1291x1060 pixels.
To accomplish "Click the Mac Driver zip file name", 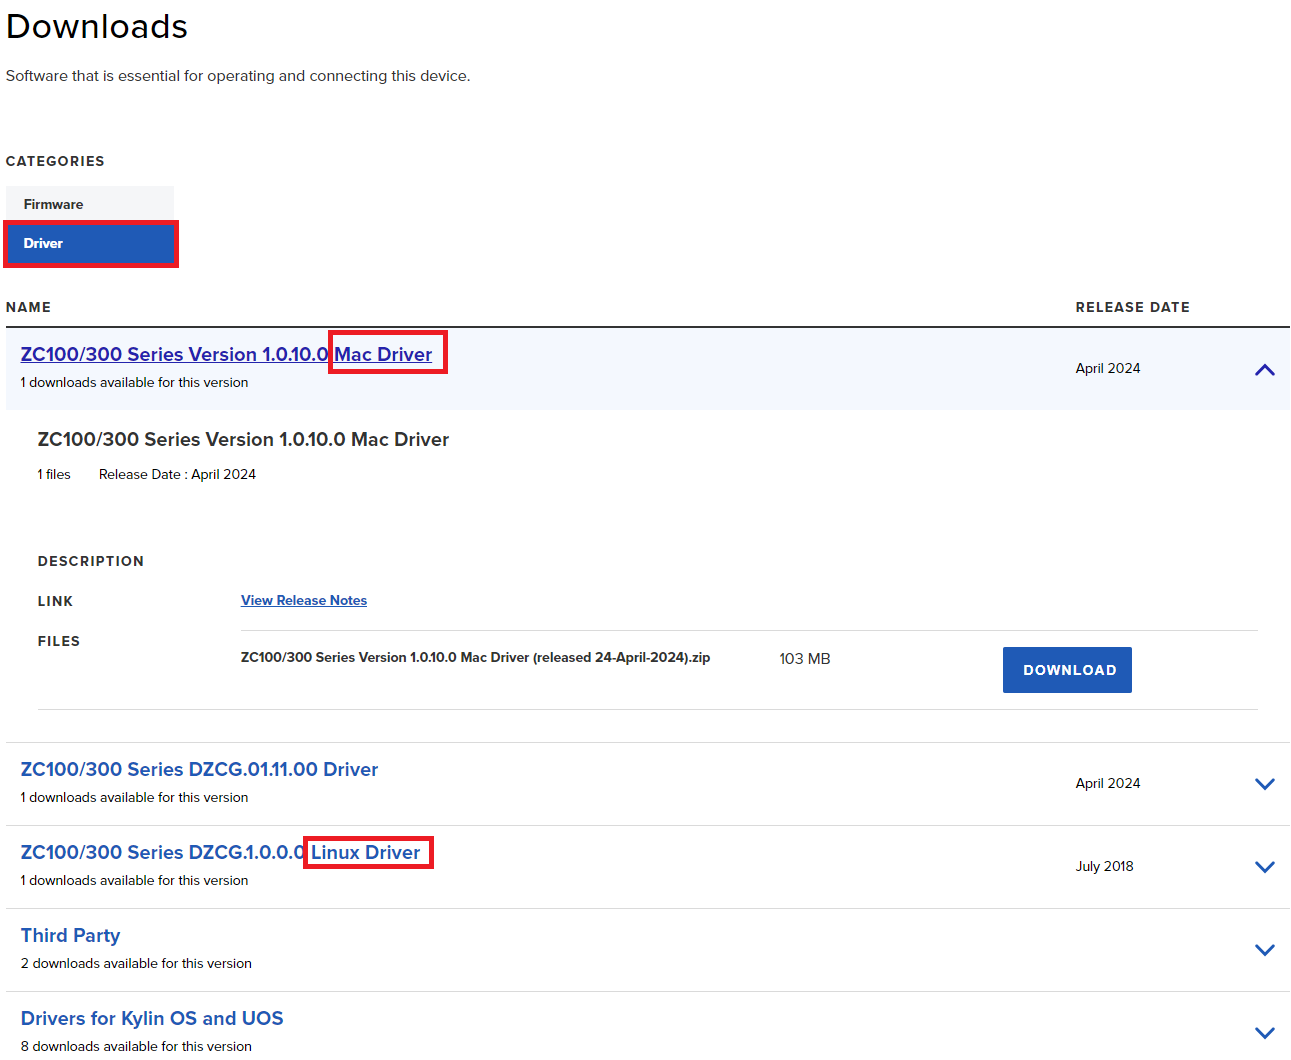I will 475,657.
